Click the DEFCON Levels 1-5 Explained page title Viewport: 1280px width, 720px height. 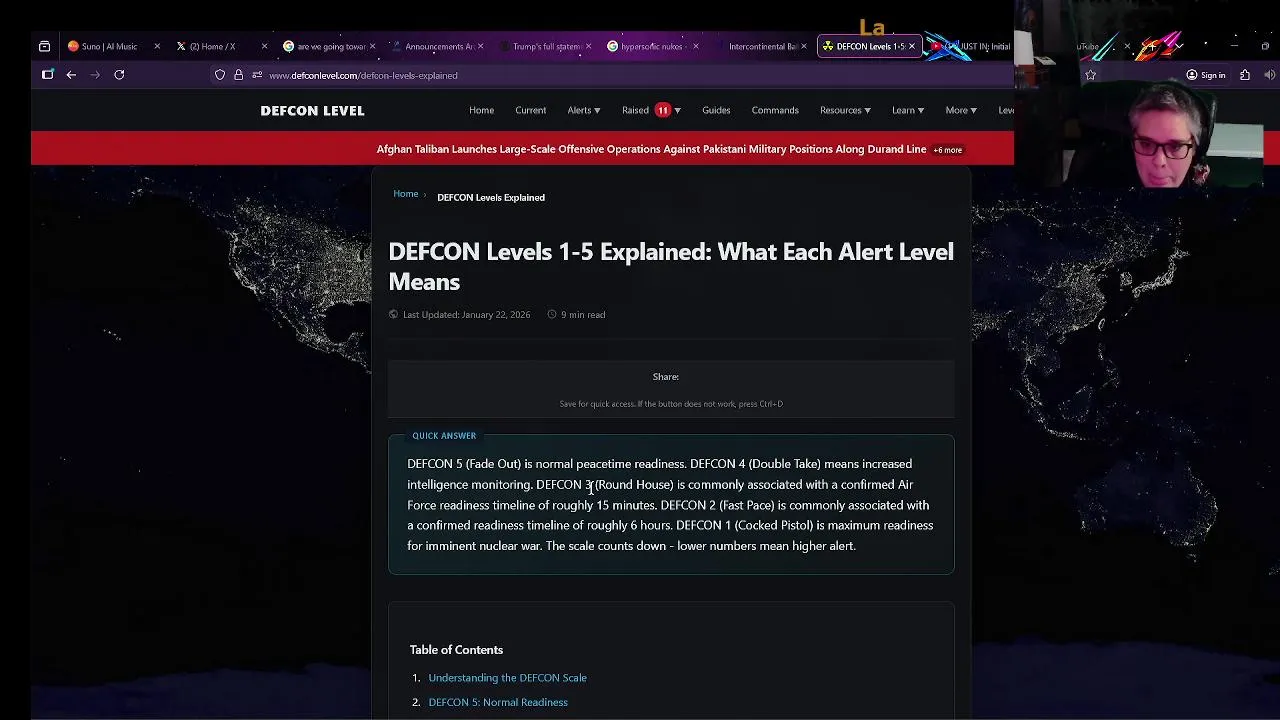click(670, 266)
